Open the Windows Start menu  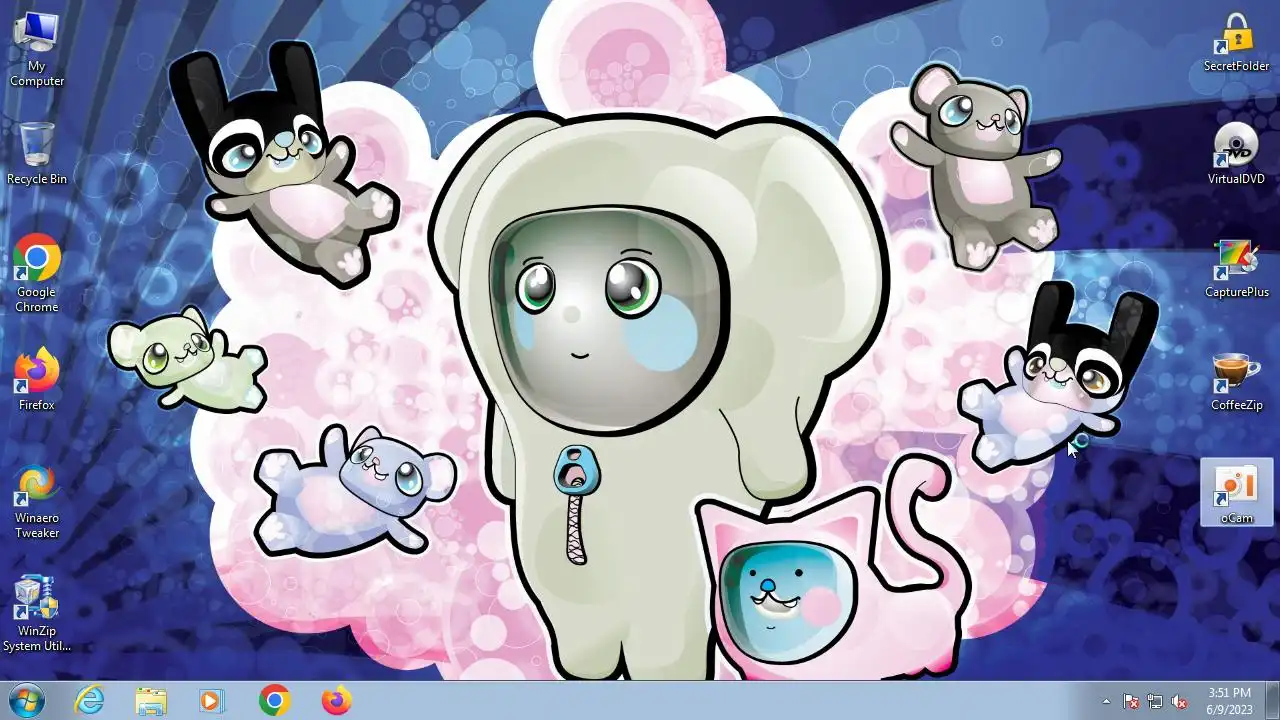coord(27,701)
